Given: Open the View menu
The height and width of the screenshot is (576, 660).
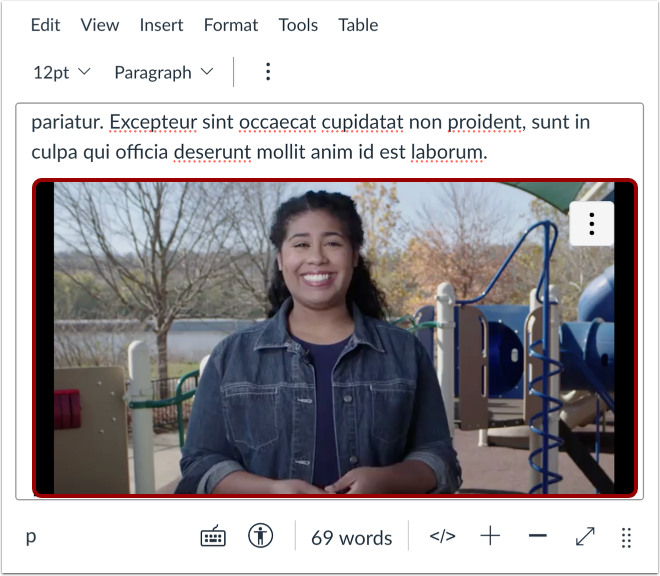Looking at the screenshot, I should (x=100, y=25).
